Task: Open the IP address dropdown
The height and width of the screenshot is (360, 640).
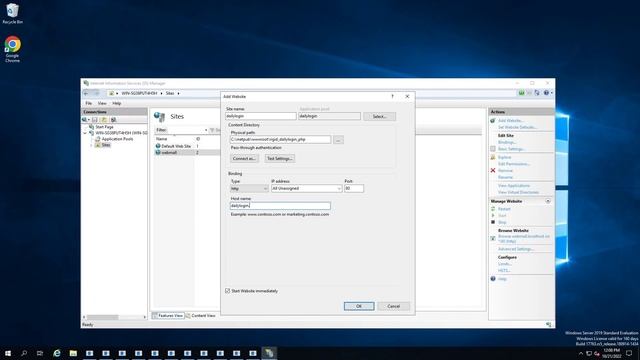Action: 307,189
